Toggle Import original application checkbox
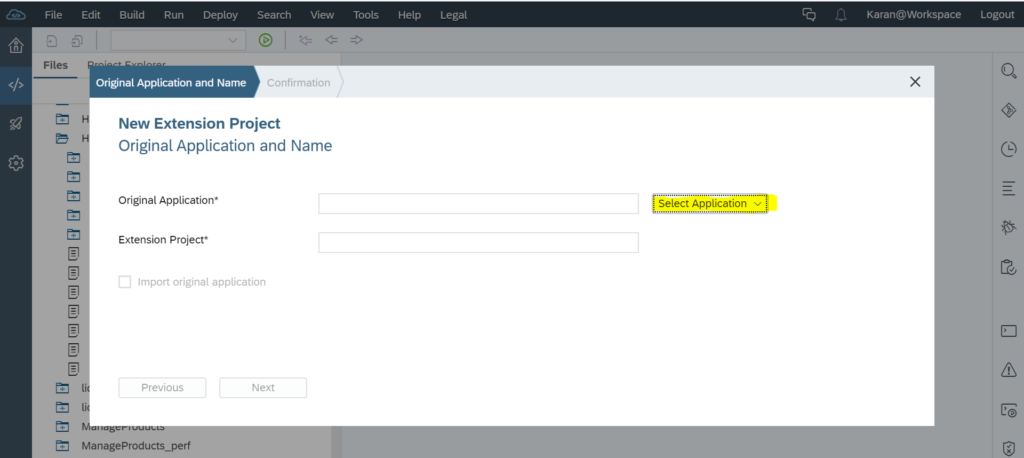Screen dimensions: 1024x458 (x=124, y=282)
